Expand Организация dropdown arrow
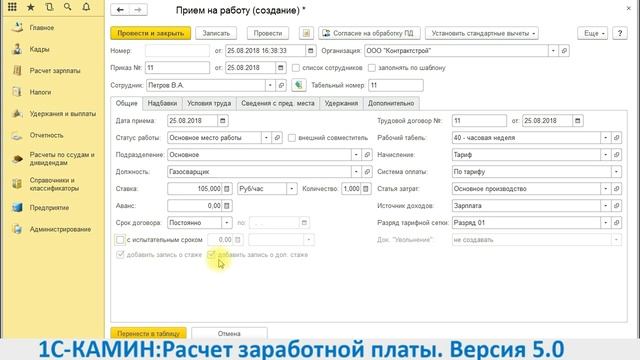The width and height of the screenshot is (640, 360). click(x=553, y=51)
